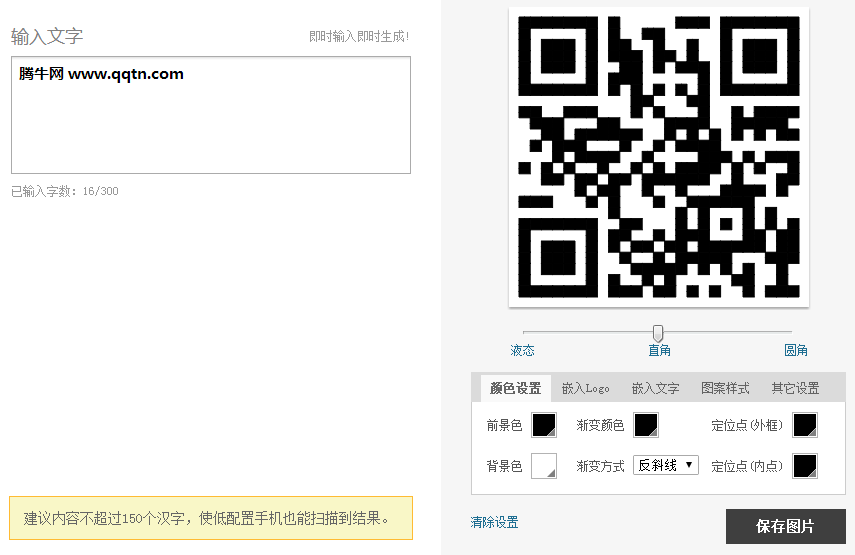Click the text input box containing www.qqtn.com

pos(210,115)
